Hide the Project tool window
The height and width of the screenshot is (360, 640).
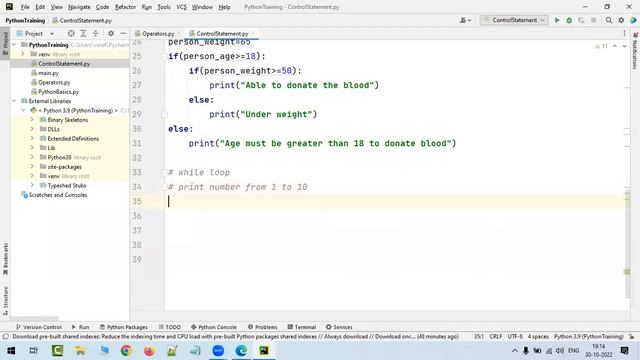point(123,33)
